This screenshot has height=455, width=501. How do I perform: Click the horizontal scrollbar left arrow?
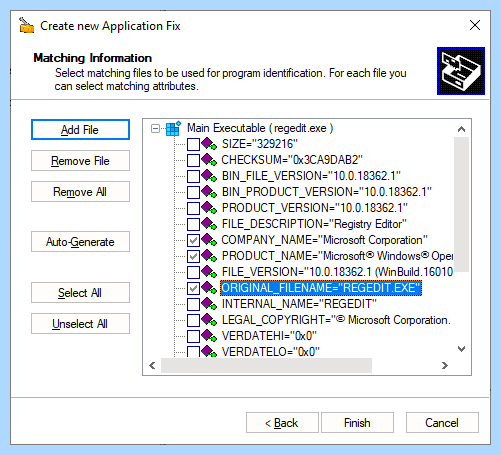pos(152,366)
